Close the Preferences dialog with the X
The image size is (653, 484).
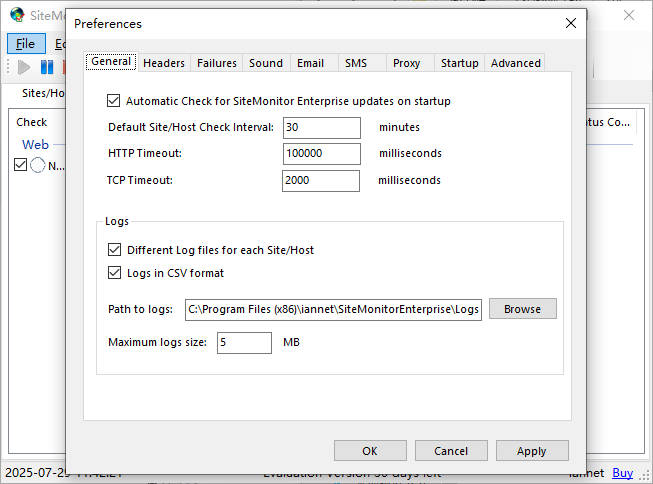click(x=571, y=23)
